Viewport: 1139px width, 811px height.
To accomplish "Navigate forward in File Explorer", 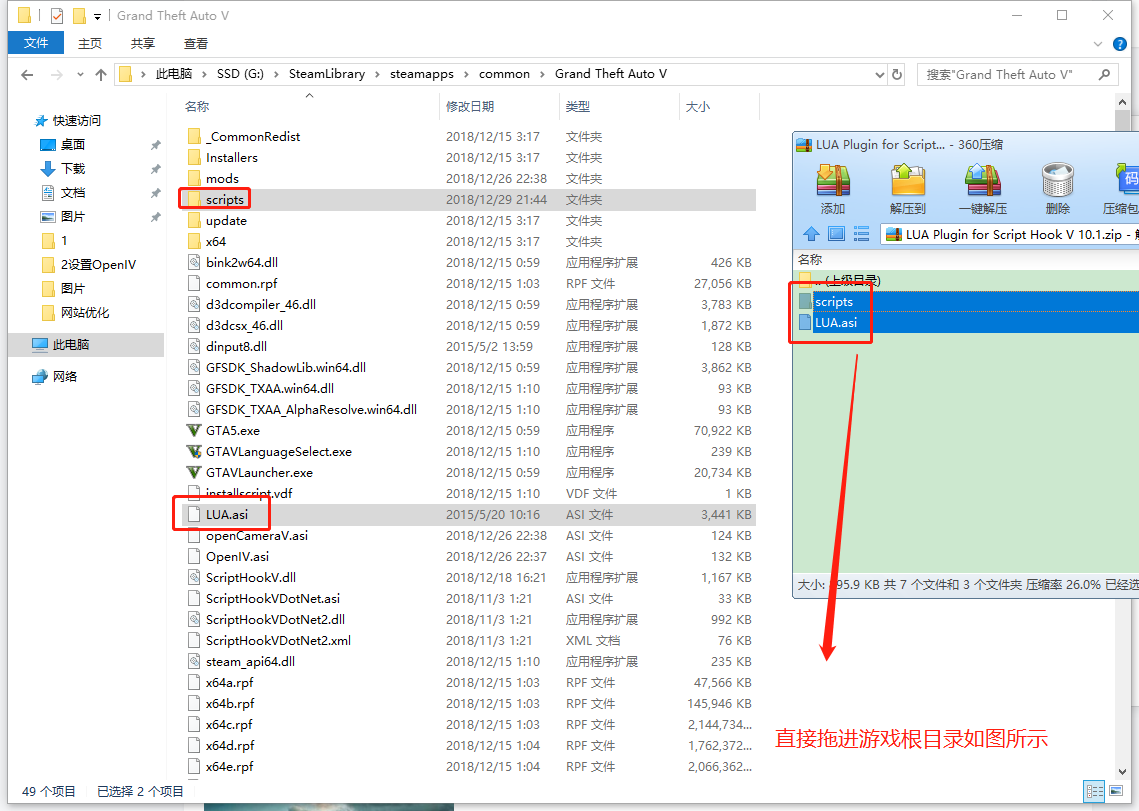I will [57, 74].
